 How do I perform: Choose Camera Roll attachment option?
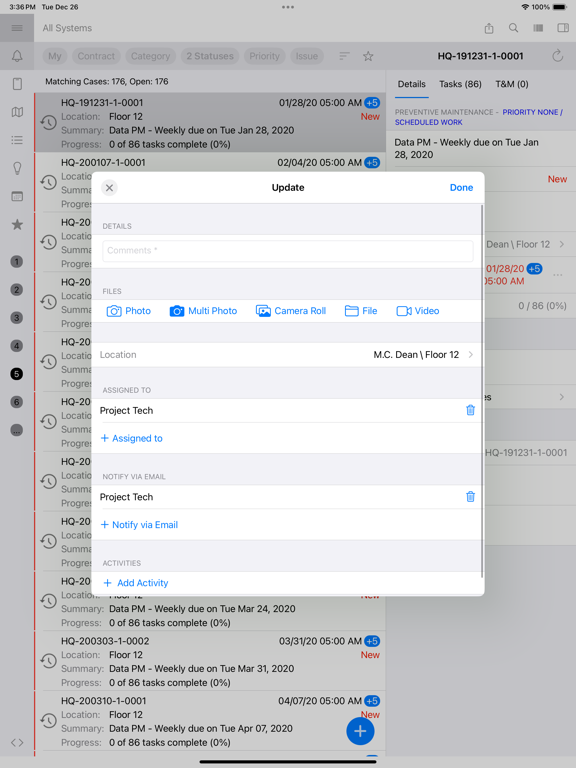click(291, 311)
